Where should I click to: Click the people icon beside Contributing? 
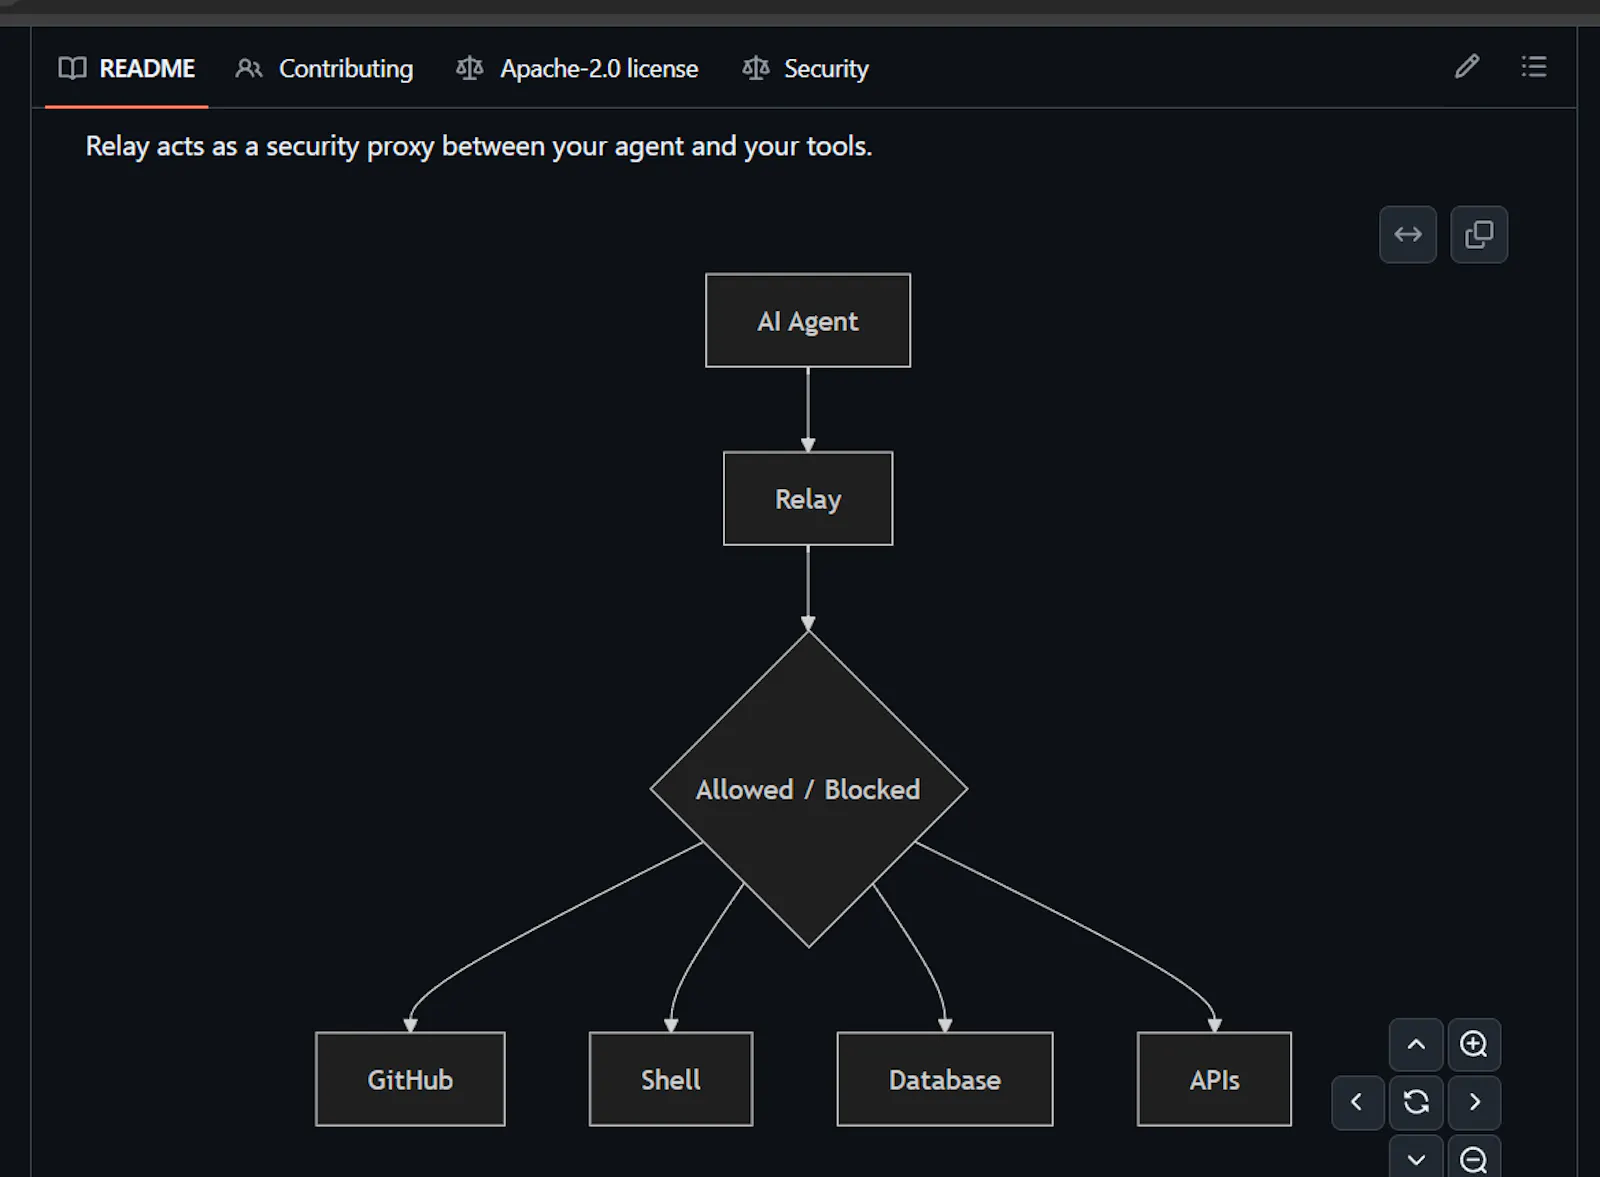pyautogui.click(x=249, y=68)
